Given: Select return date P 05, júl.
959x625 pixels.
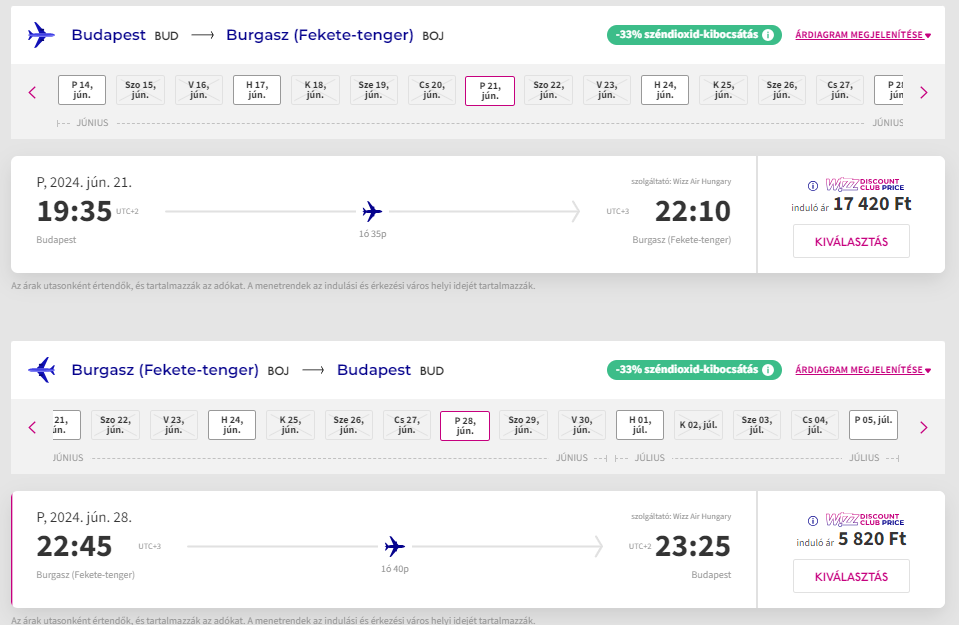Looking at the screenshot, I should coord(873,425).
